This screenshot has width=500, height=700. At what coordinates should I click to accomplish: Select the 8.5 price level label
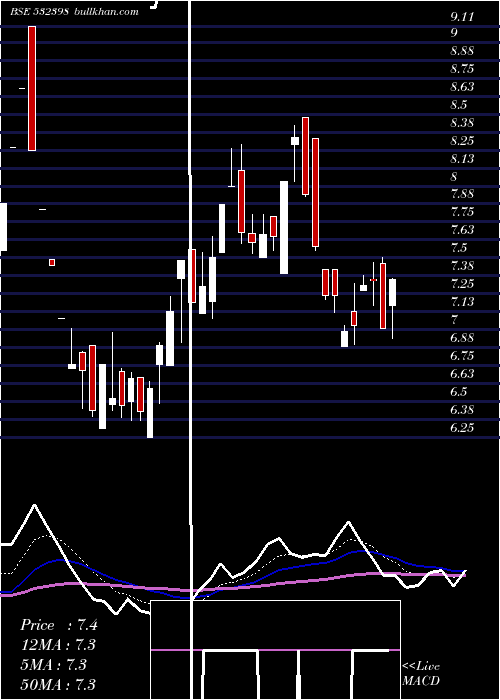[459, 105]
